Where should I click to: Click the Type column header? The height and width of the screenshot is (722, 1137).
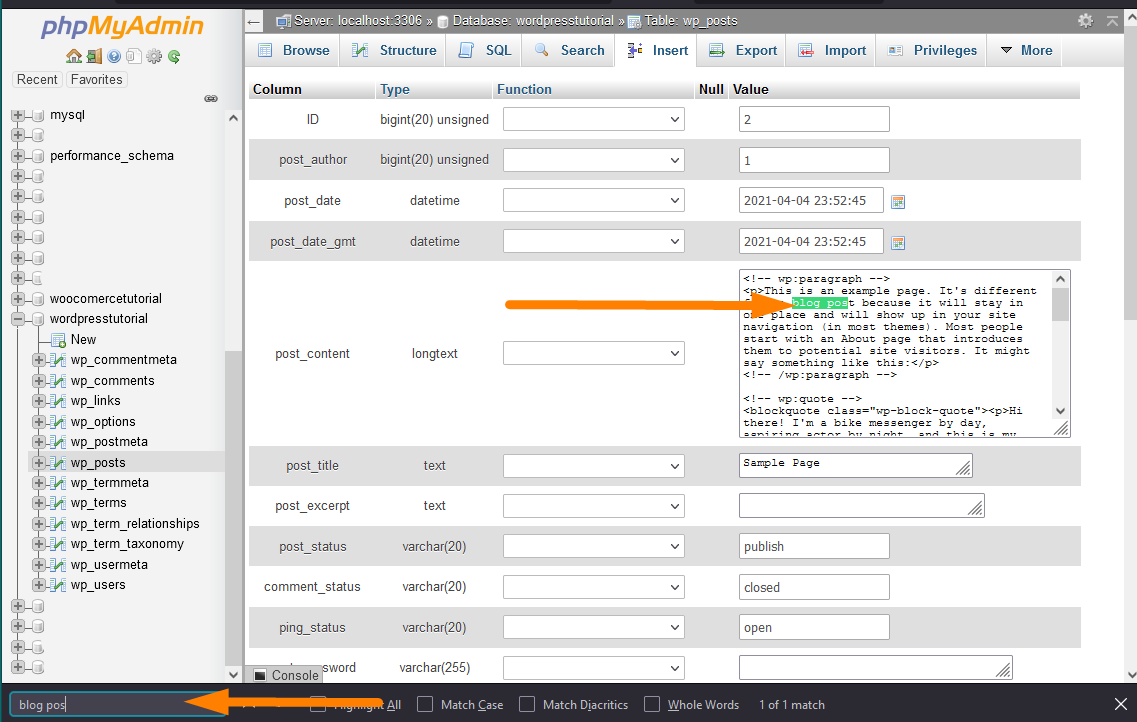pyautogui.click(x=395, y=89)
